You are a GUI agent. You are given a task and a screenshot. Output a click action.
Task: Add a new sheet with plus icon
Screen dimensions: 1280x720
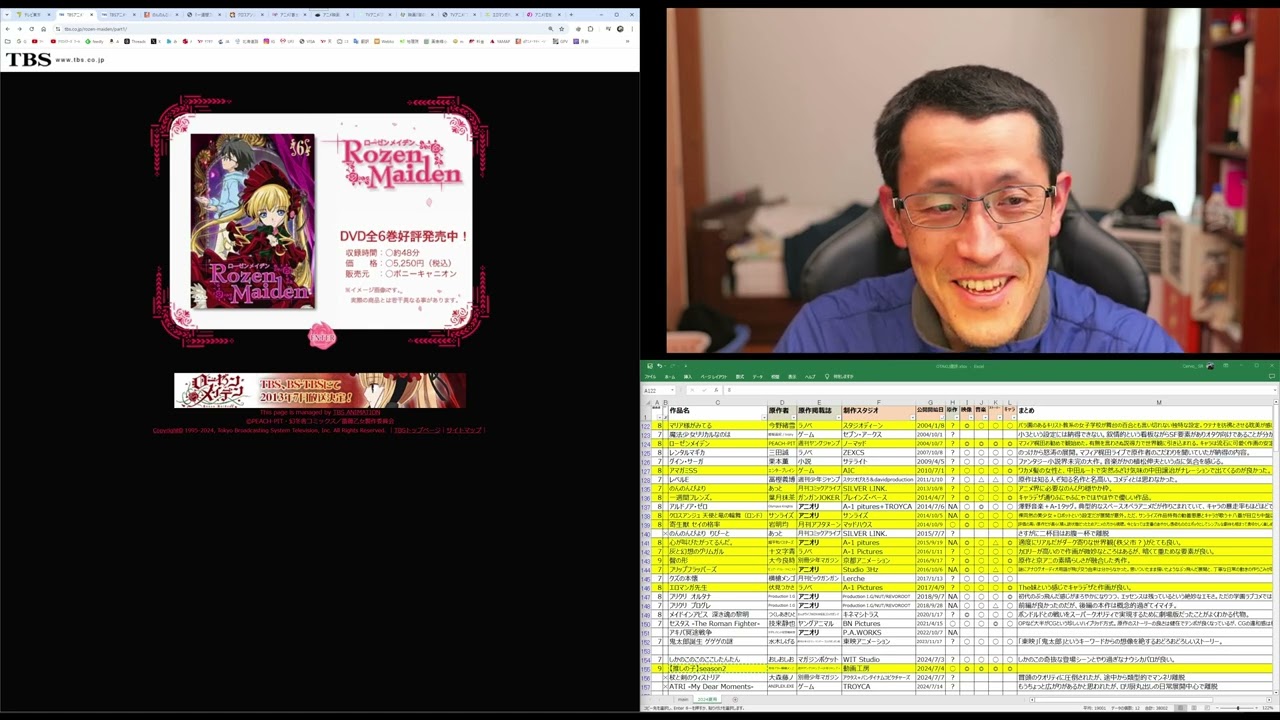(735, 699)
